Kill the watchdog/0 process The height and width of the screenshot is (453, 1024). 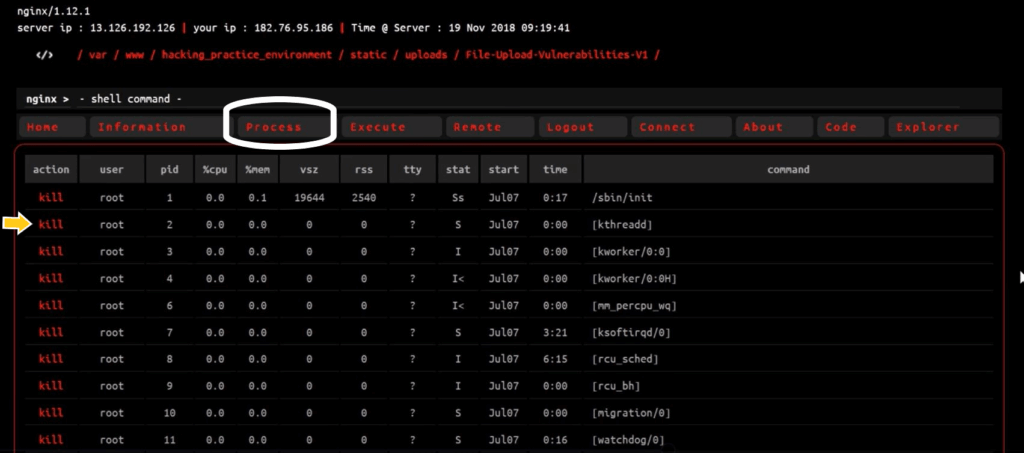coord(51,439)
